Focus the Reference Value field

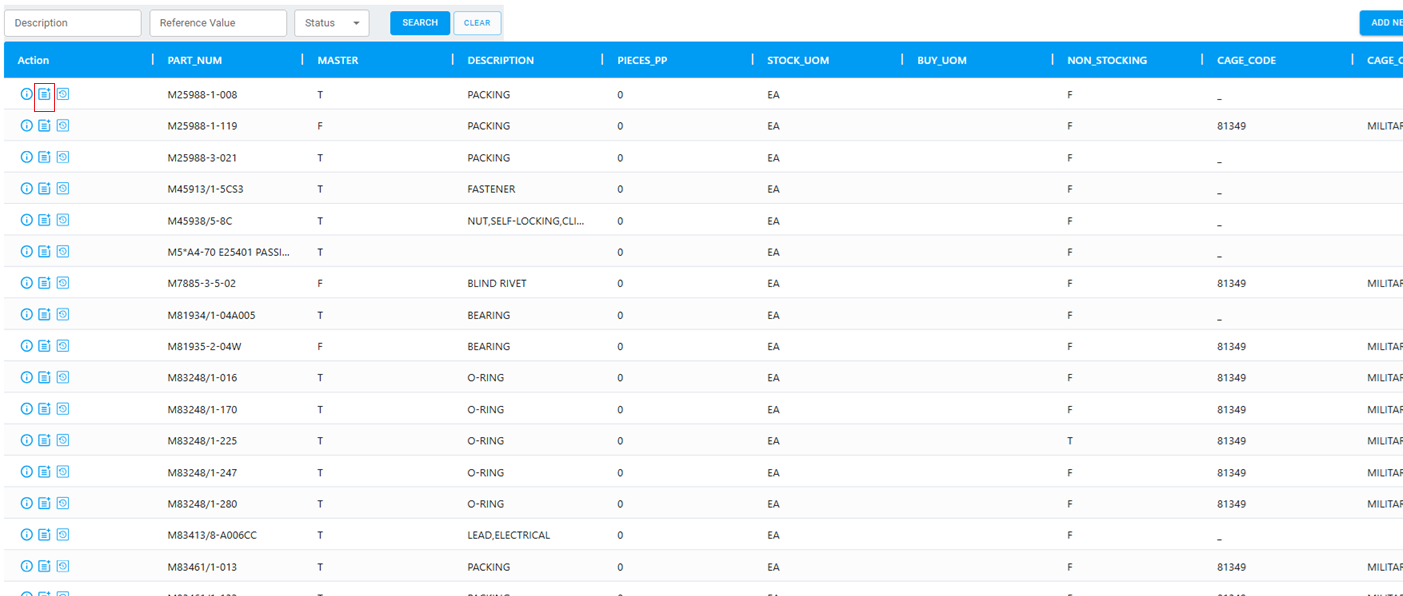218,23
